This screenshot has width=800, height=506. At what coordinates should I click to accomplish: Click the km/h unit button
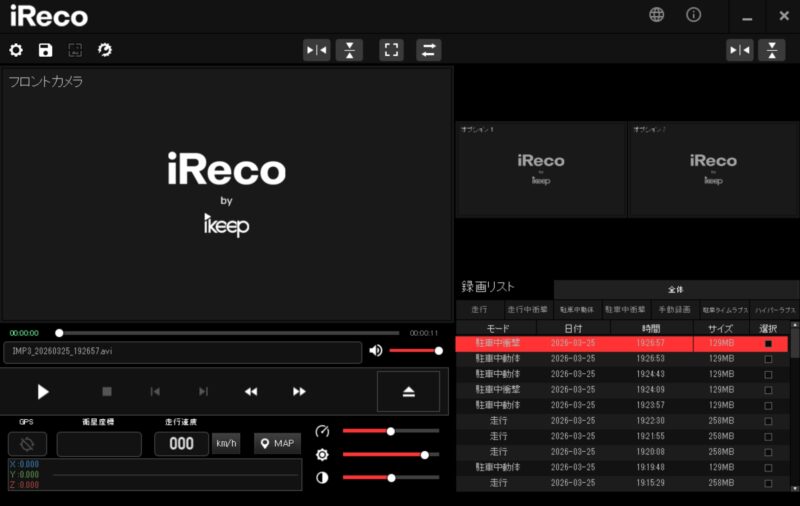pos(226,443)
